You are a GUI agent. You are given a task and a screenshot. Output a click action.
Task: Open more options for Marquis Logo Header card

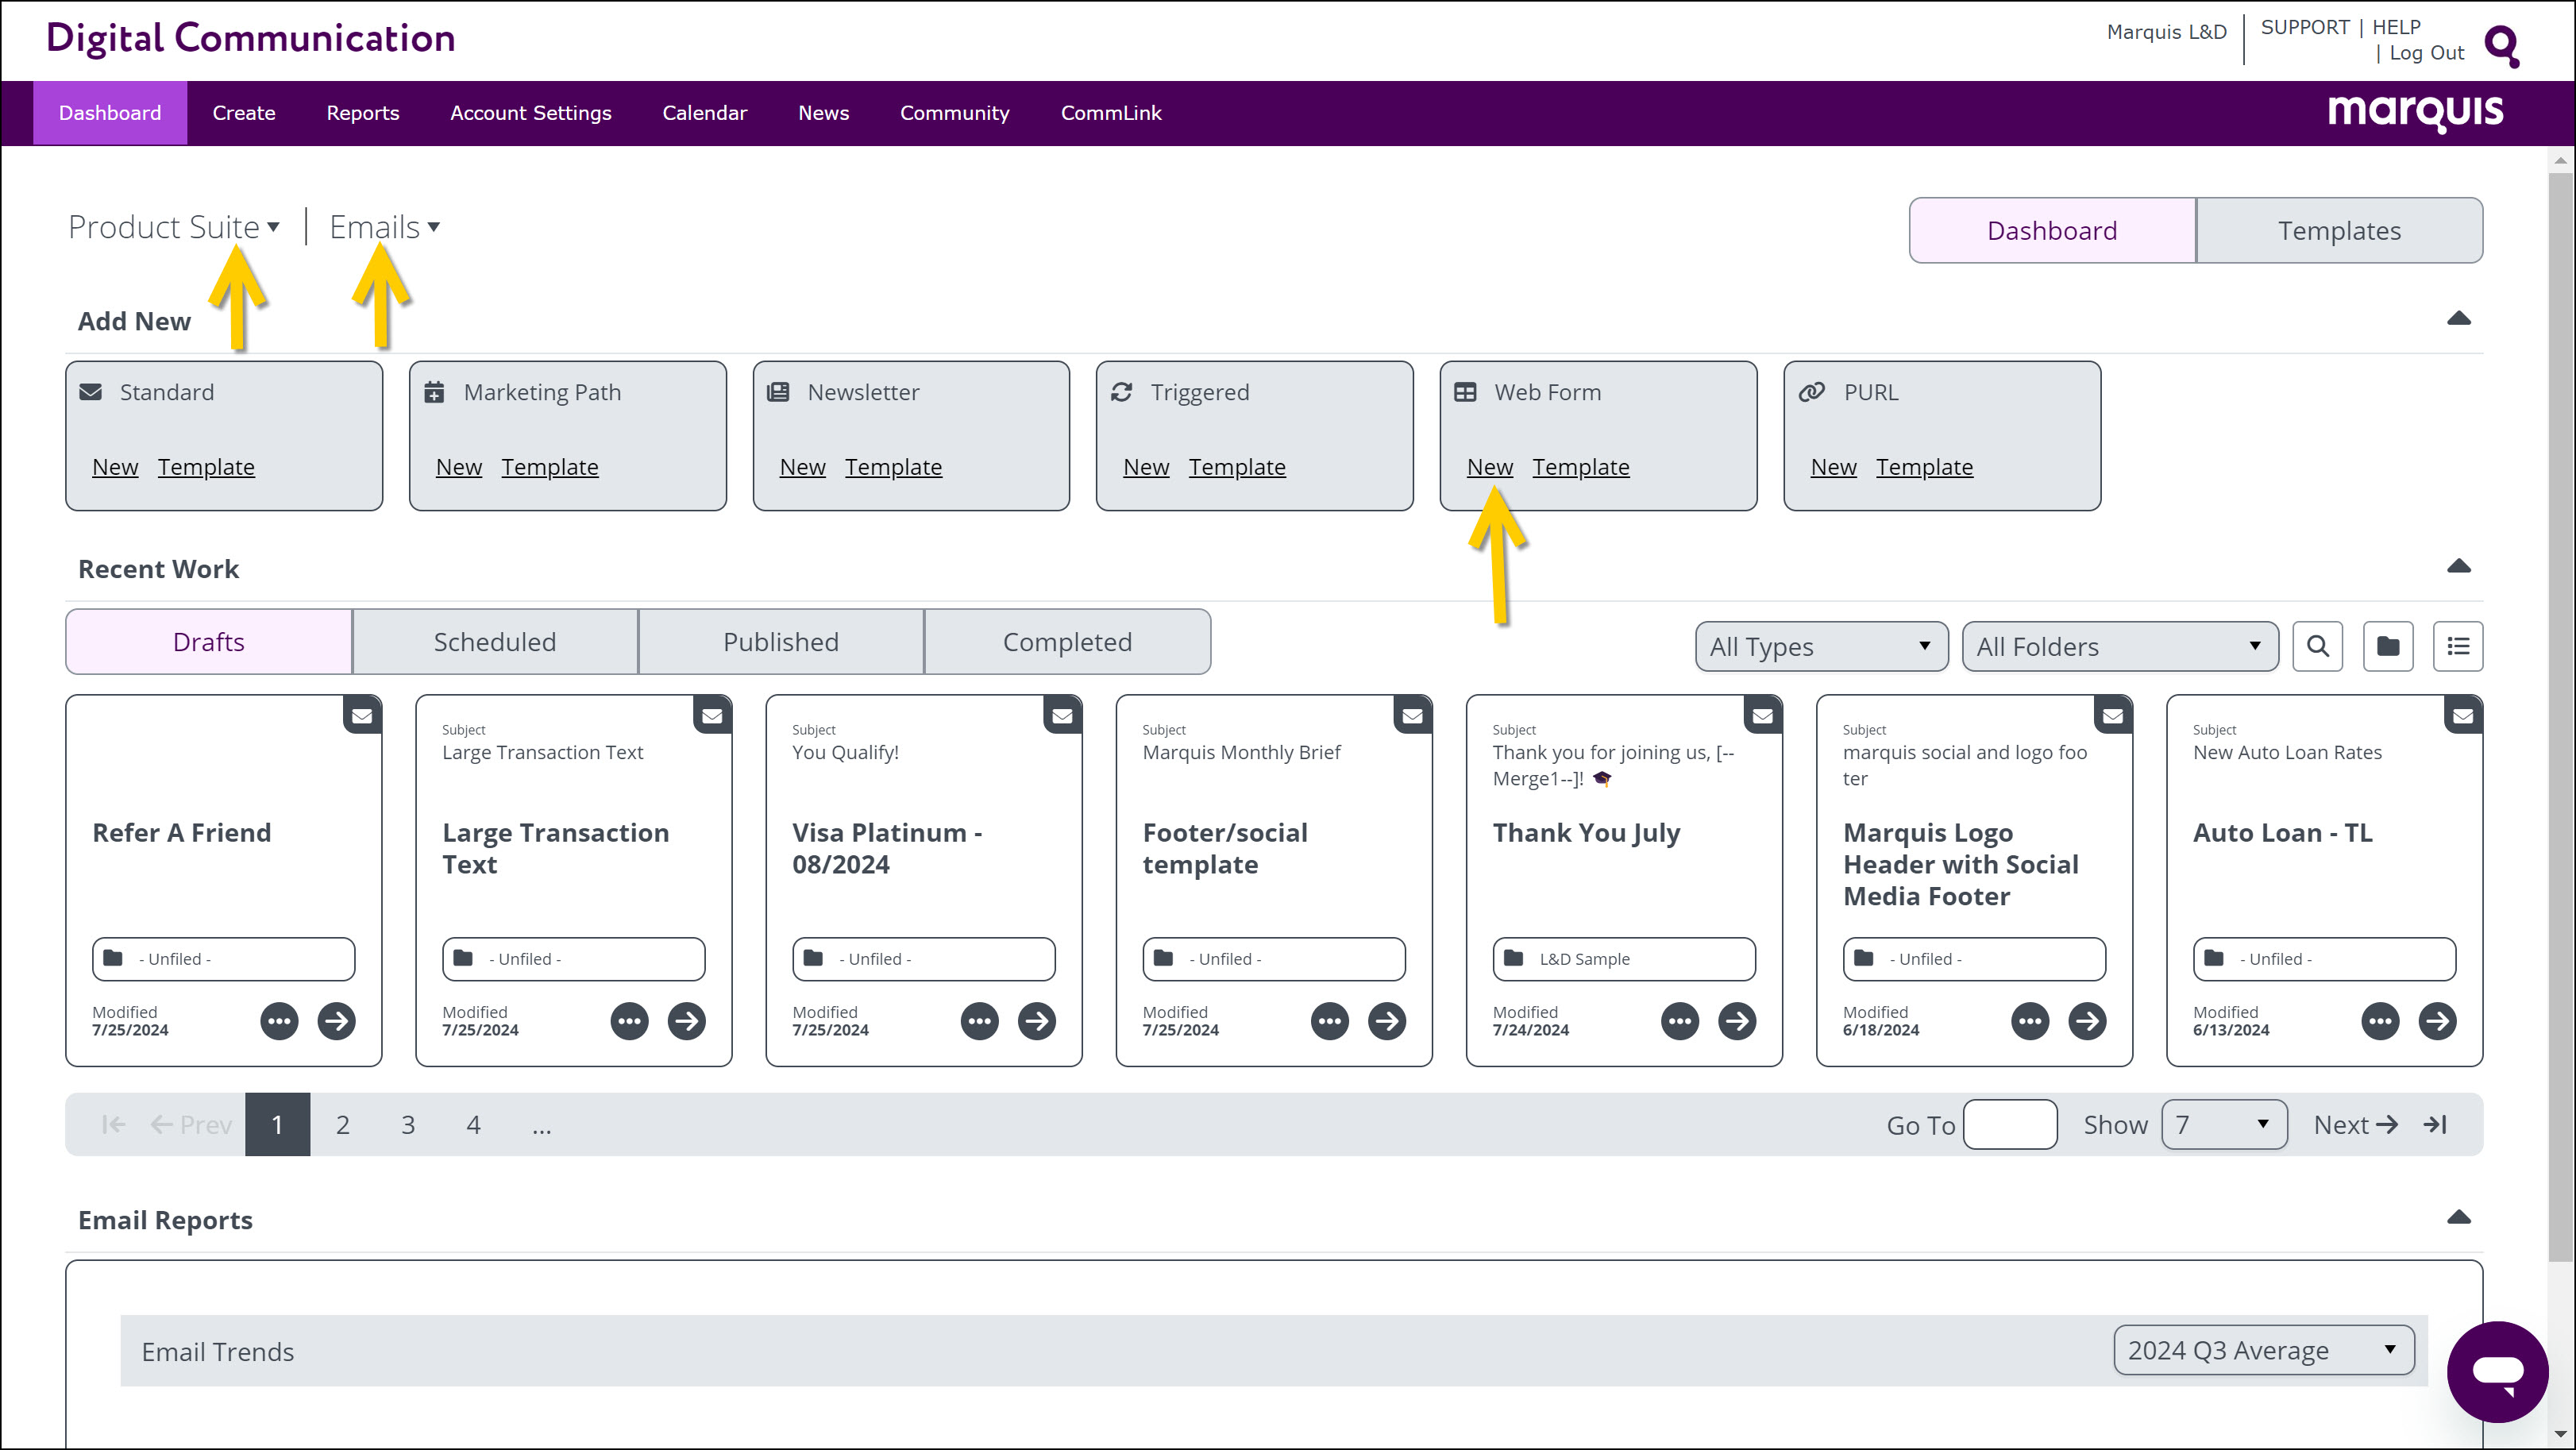2030,1021
